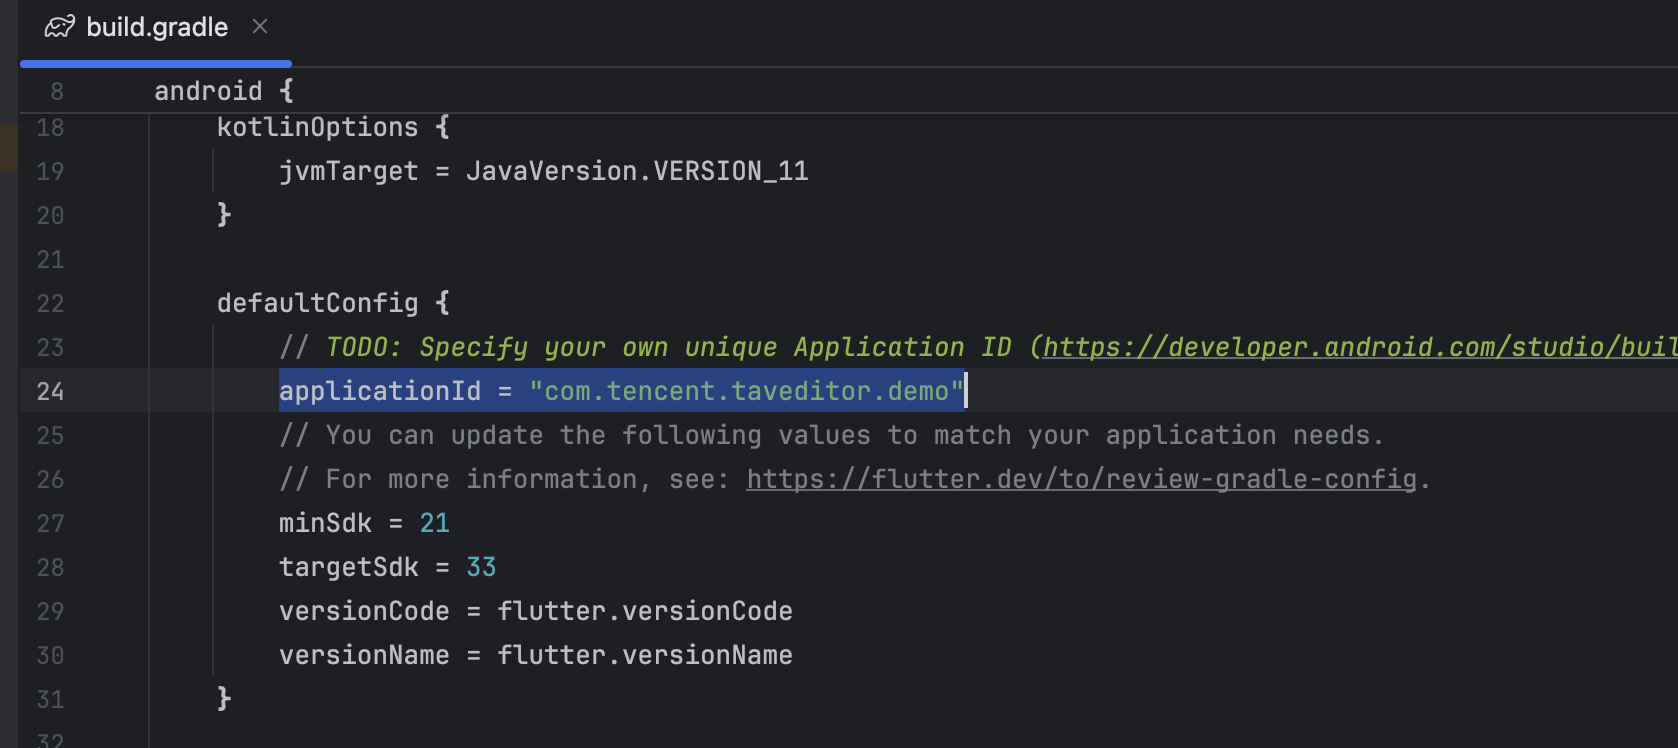The height and width of the screenshot is (748, 1678).
Task: Place cursor on minSdk value 21
Action: click(434, 523)
